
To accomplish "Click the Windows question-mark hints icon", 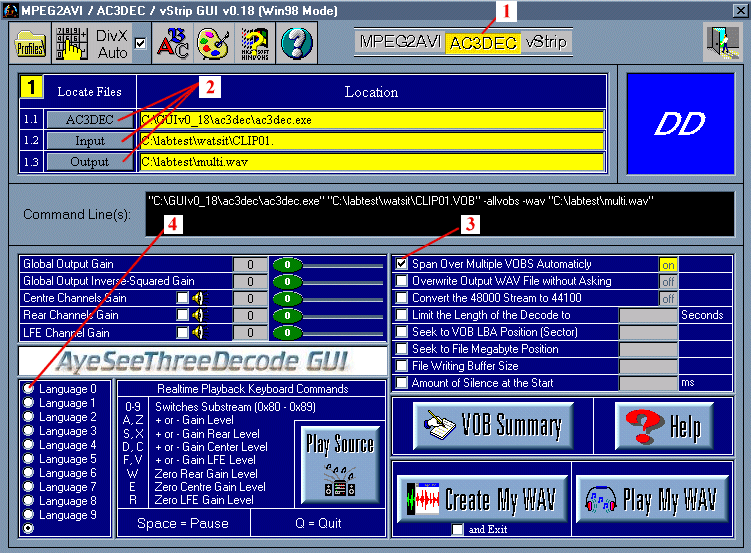I will (x=255, y=44).
